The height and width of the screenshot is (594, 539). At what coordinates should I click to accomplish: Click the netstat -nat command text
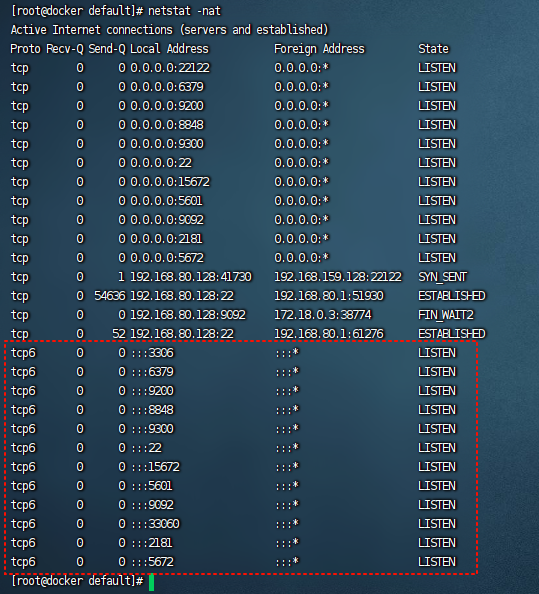(184, 11)
